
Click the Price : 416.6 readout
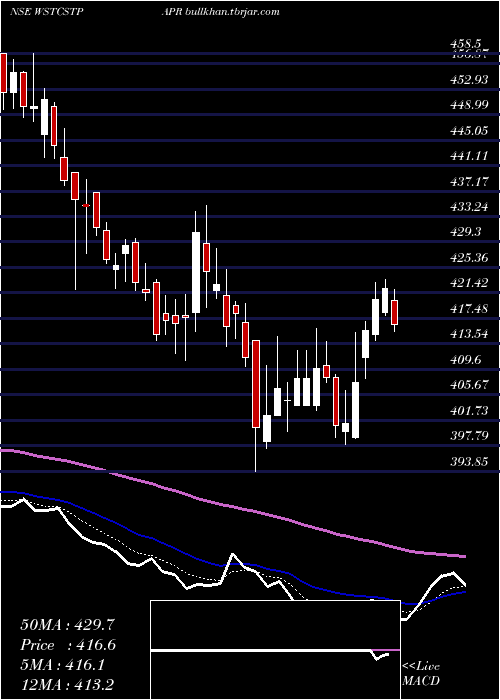tap(68, 645)
